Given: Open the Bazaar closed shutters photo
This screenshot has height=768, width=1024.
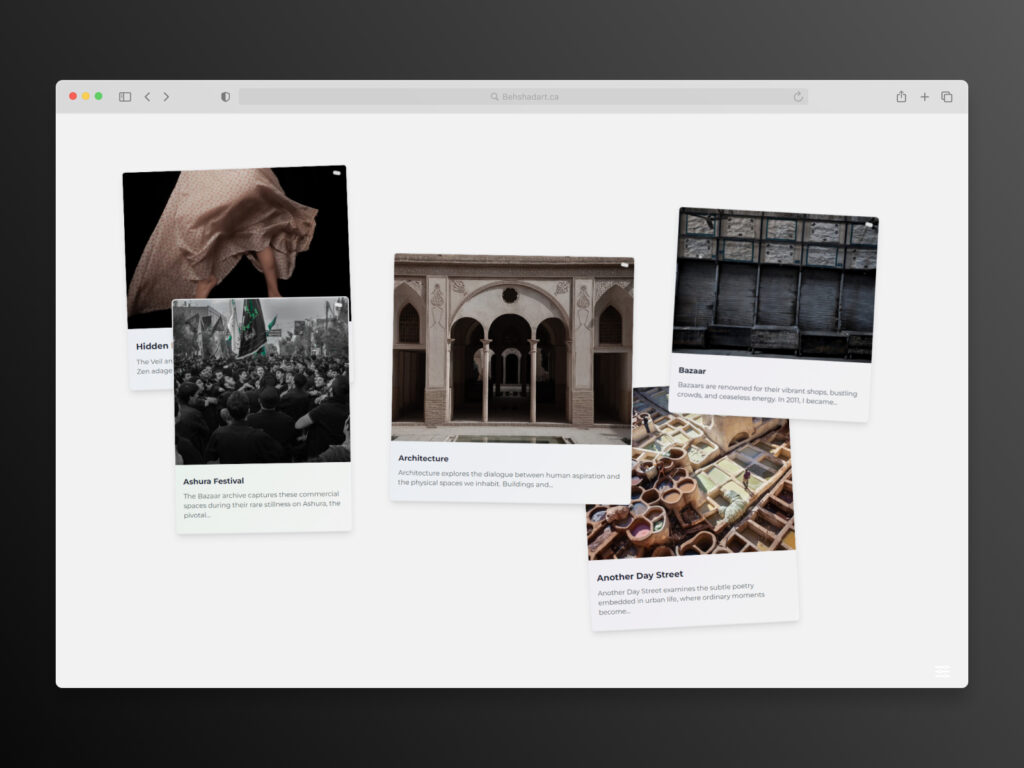Looking at the screenshot, I should pos(775,283).
